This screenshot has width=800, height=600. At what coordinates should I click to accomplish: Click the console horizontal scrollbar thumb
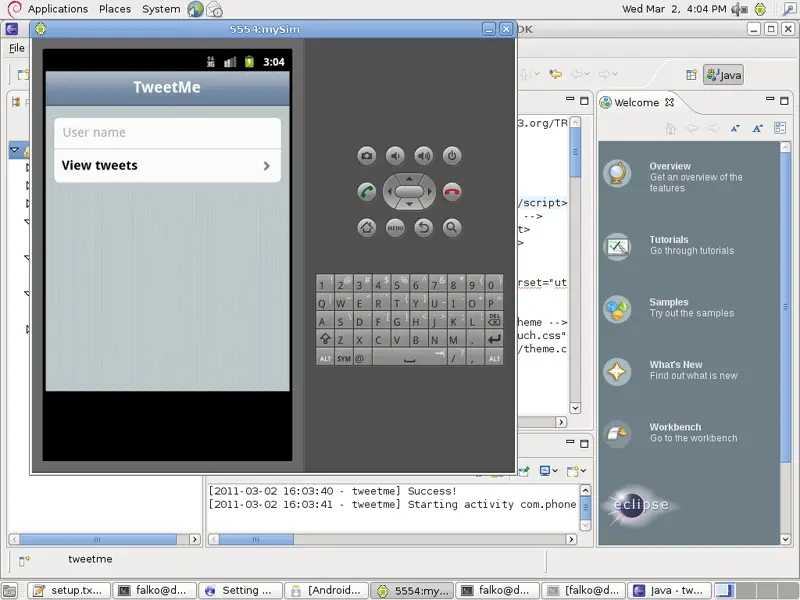[256, 539]
